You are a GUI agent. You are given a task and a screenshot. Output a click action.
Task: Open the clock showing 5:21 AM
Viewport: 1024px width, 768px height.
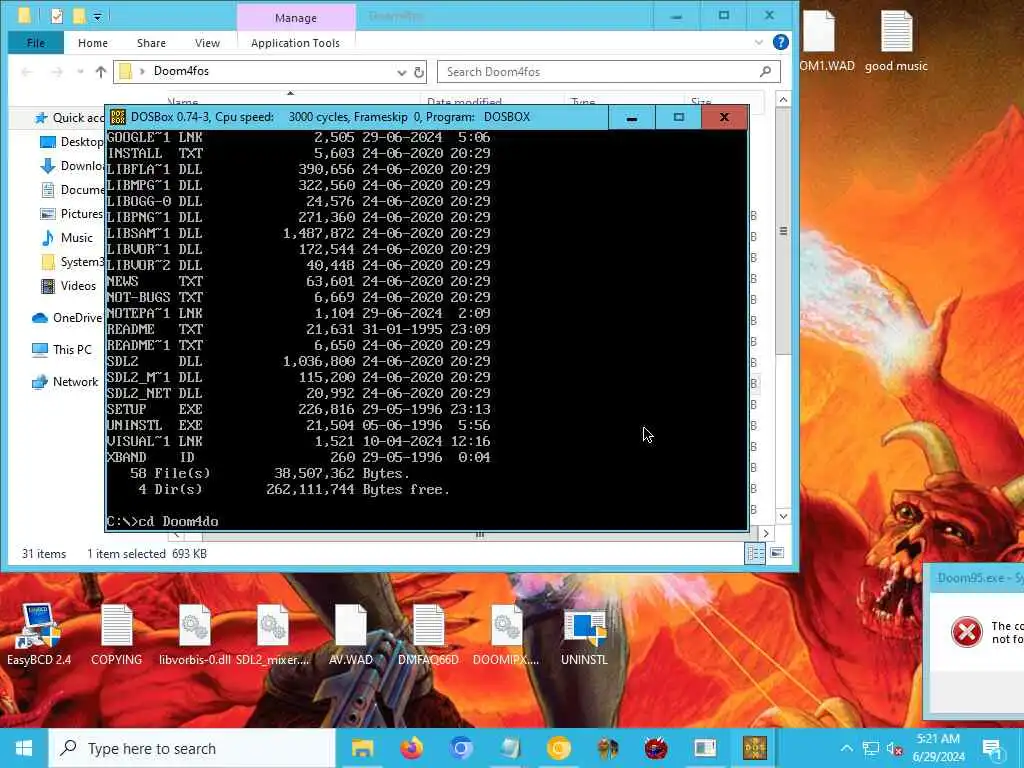point(938,748)
